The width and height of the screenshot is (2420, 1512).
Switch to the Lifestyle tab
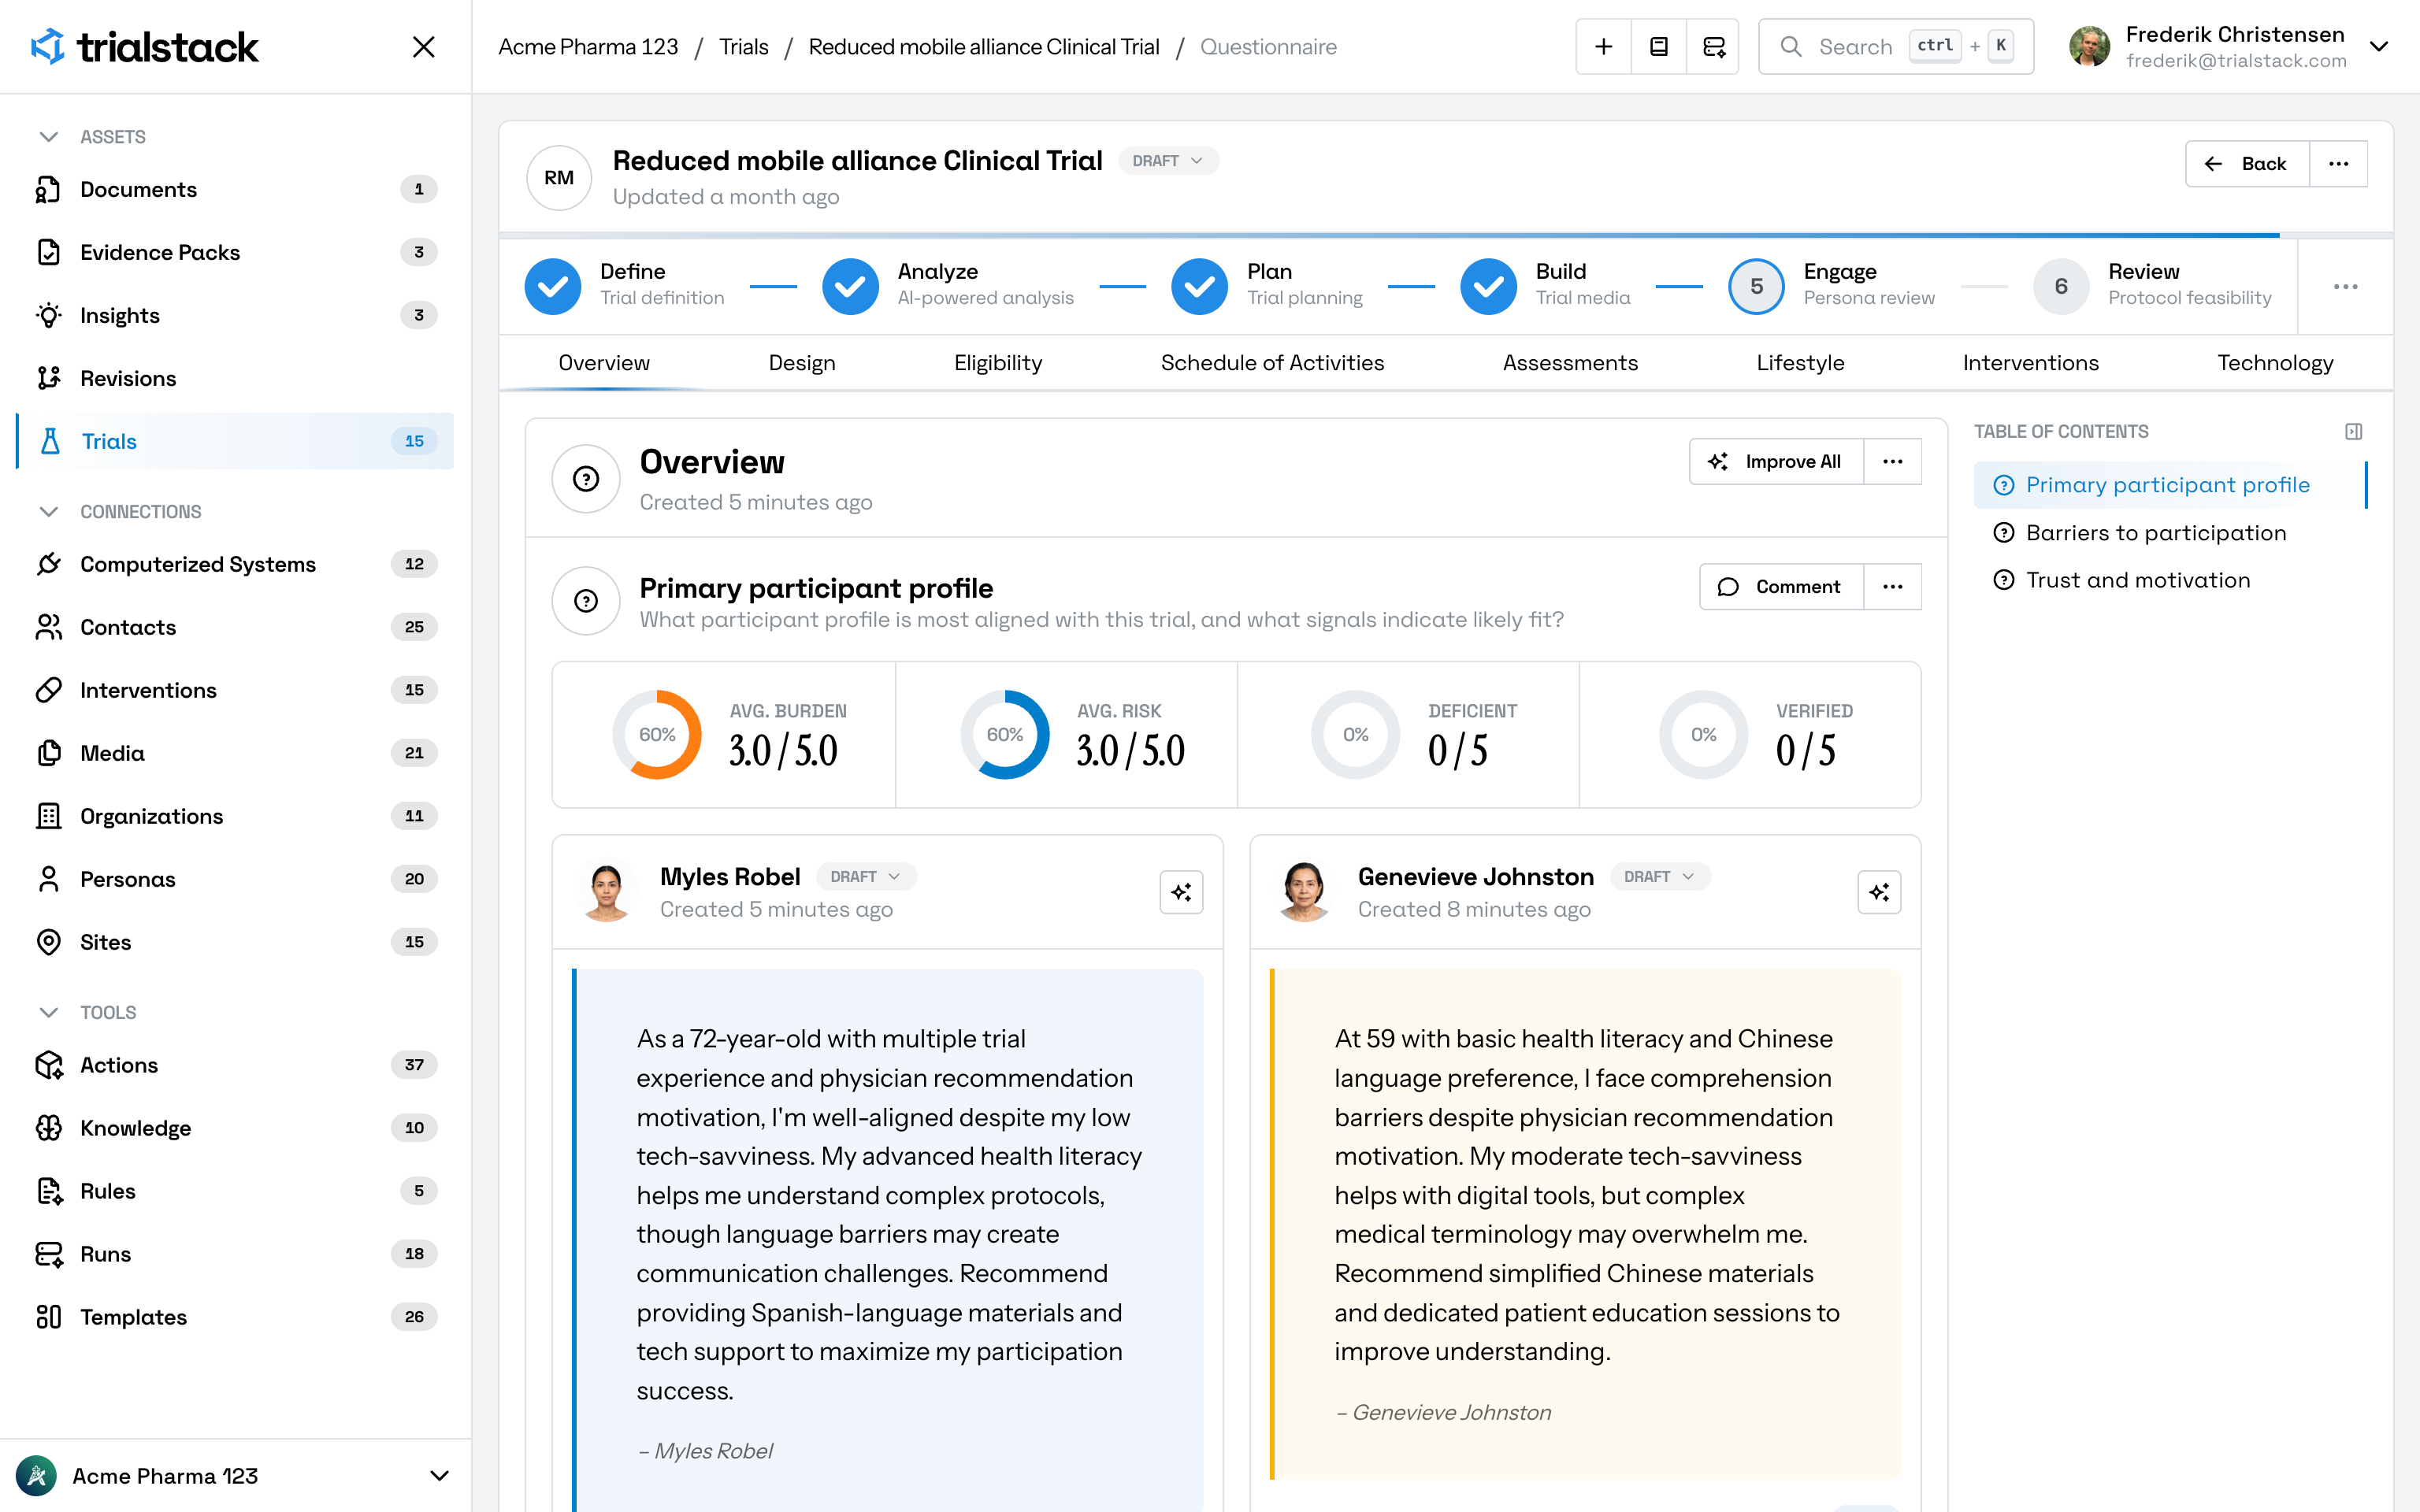pos(1800,363)
